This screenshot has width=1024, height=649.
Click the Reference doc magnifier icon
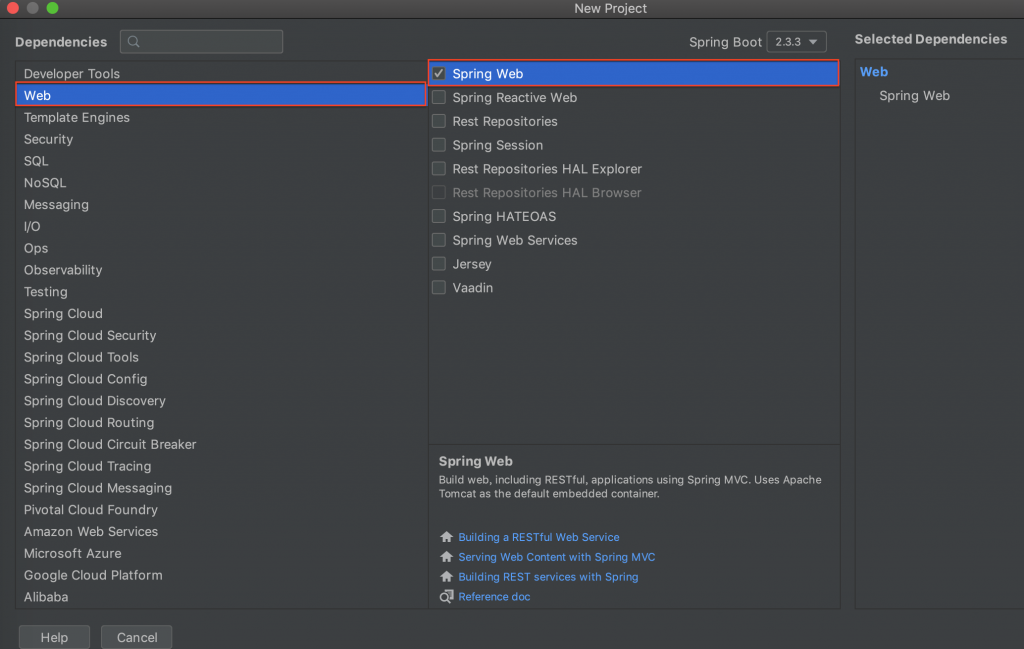[447, 597]
